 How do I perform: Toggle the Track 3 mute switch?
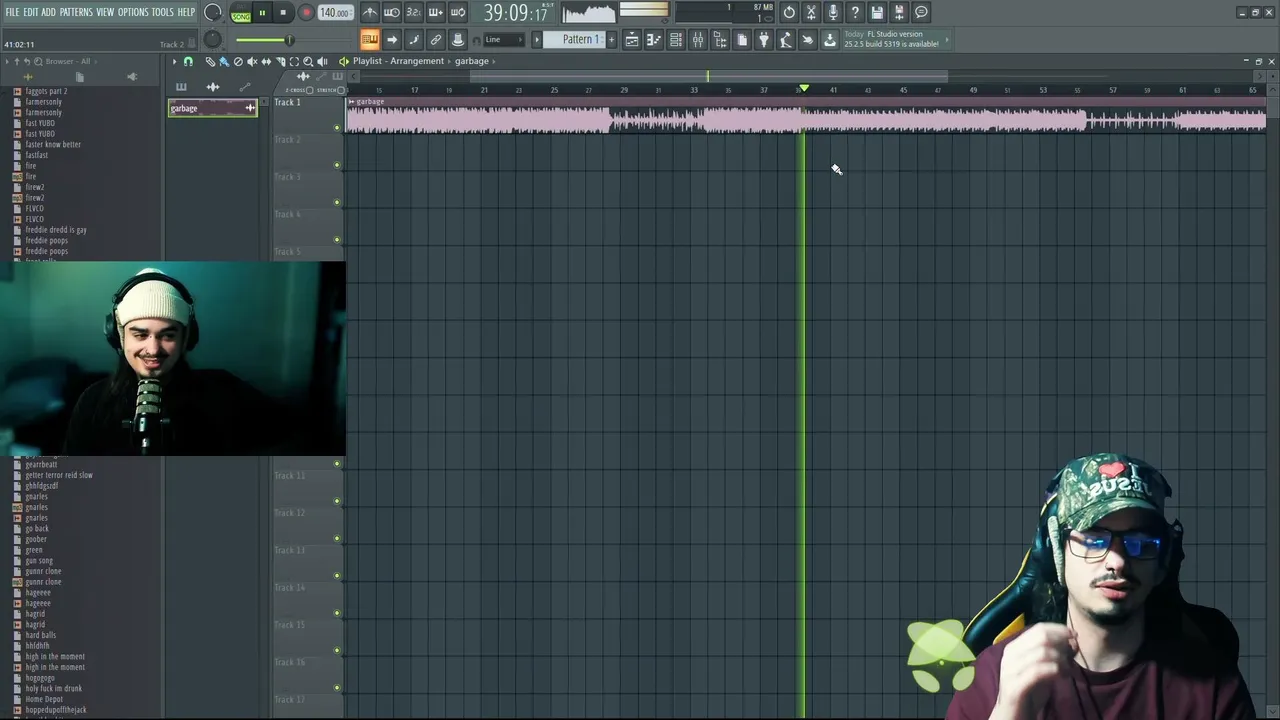[337, 203]
